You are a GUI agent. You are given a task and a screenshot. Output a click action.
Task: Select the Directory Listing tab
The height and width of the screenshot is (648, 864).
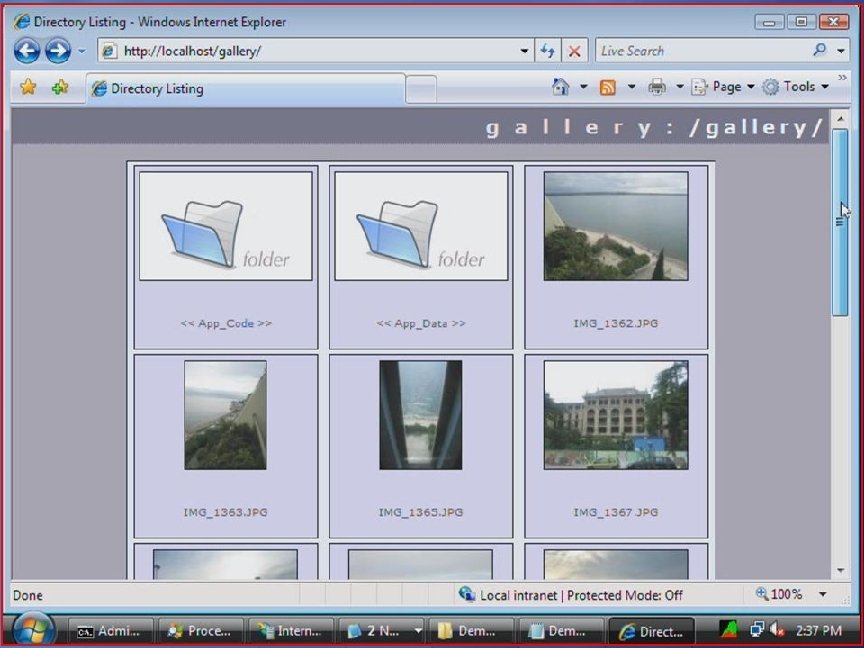click(x=246, y=89)
